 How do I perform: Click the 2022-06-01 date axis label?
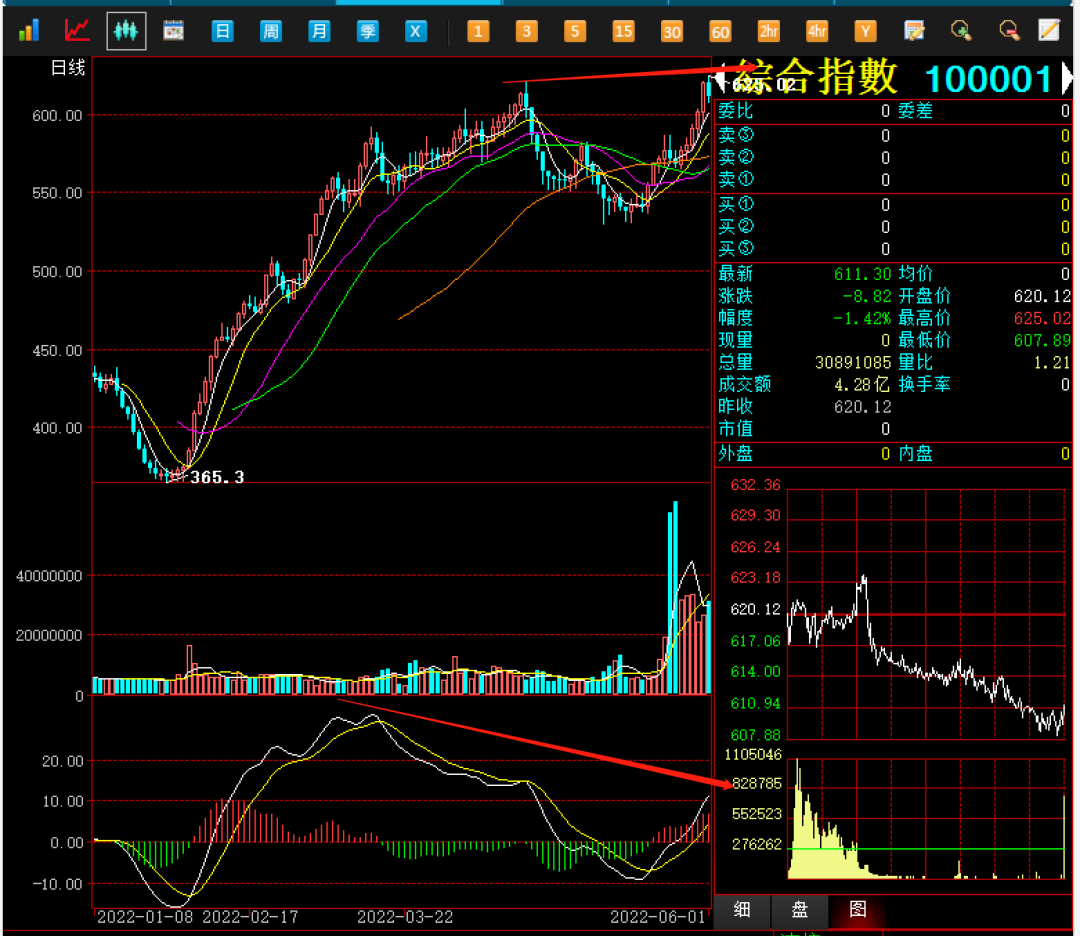coord(658,917)
